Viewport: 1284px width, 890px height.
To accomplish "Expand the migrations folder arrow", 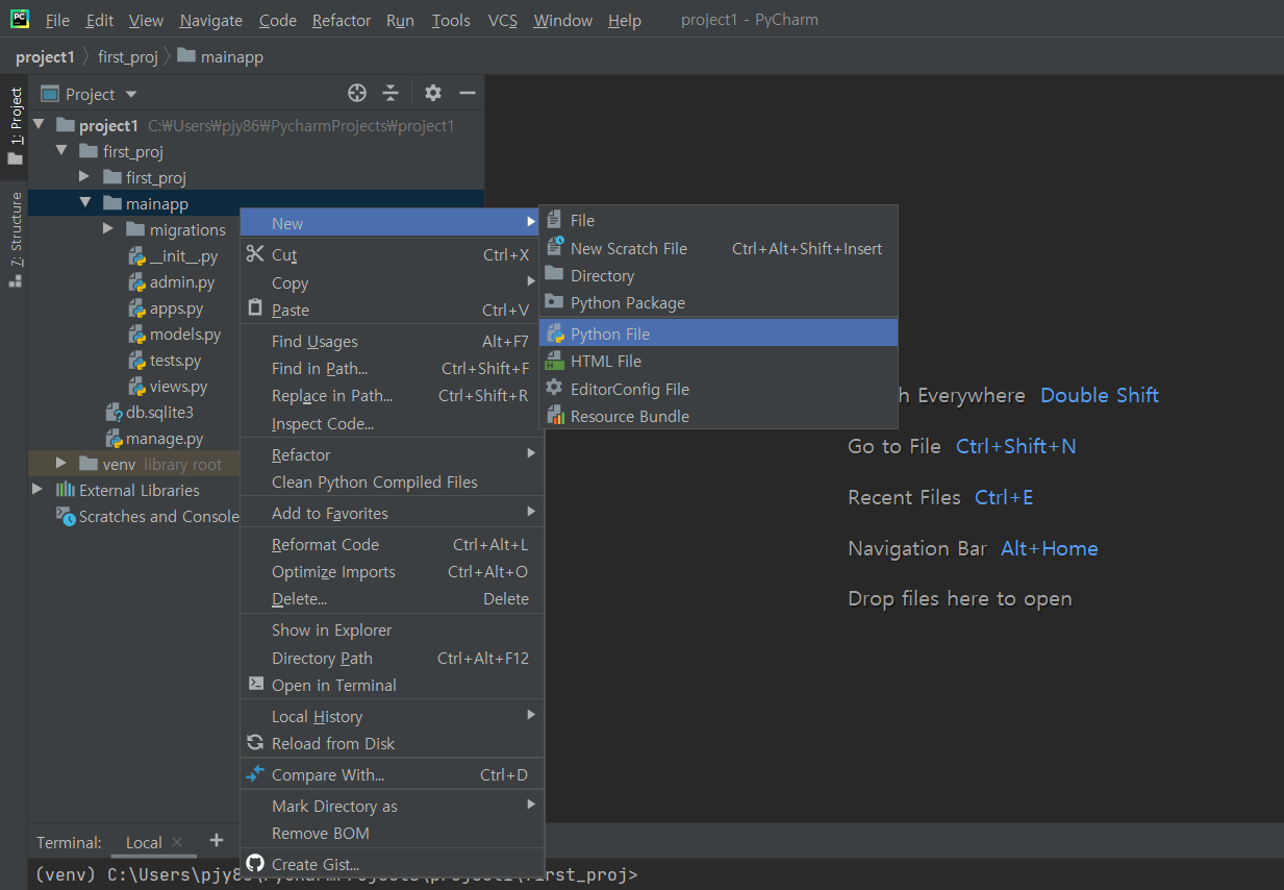I will tap(108, 229).
